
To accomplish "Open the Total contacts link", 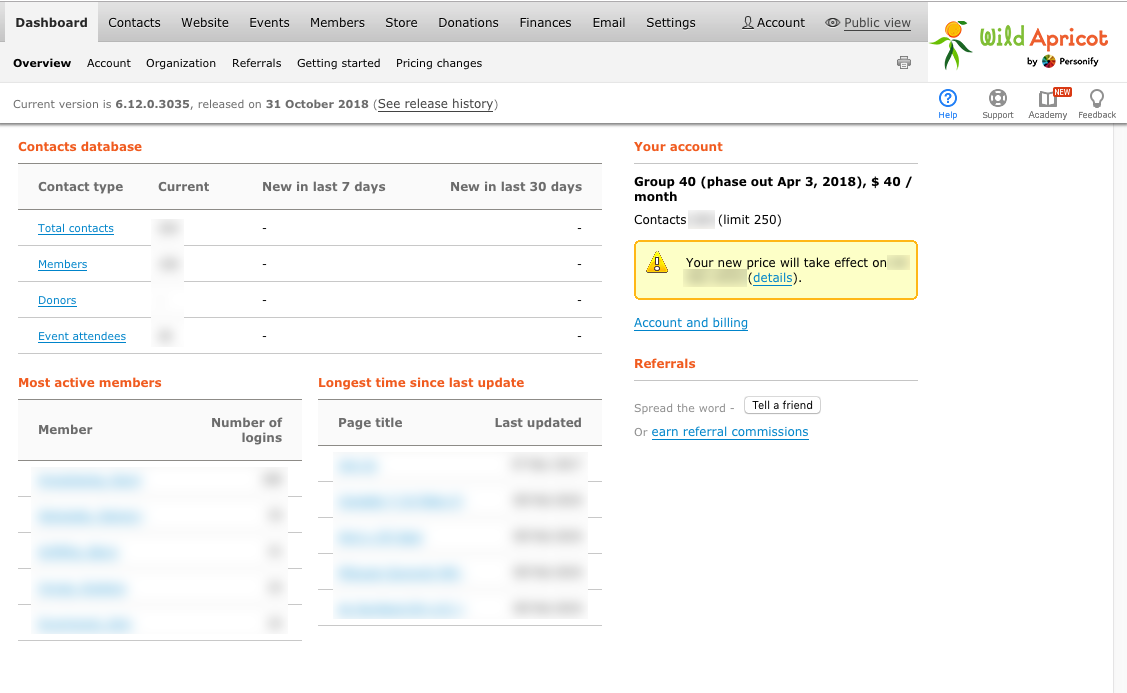I will pyautogui.click(x=76, y=228).
